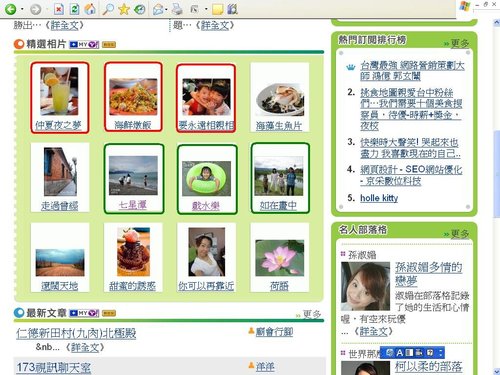Image resolution: width=500 pixels, height=375 pixels.
Task: Open the author link 洋洋
Action: coord(265,367)
